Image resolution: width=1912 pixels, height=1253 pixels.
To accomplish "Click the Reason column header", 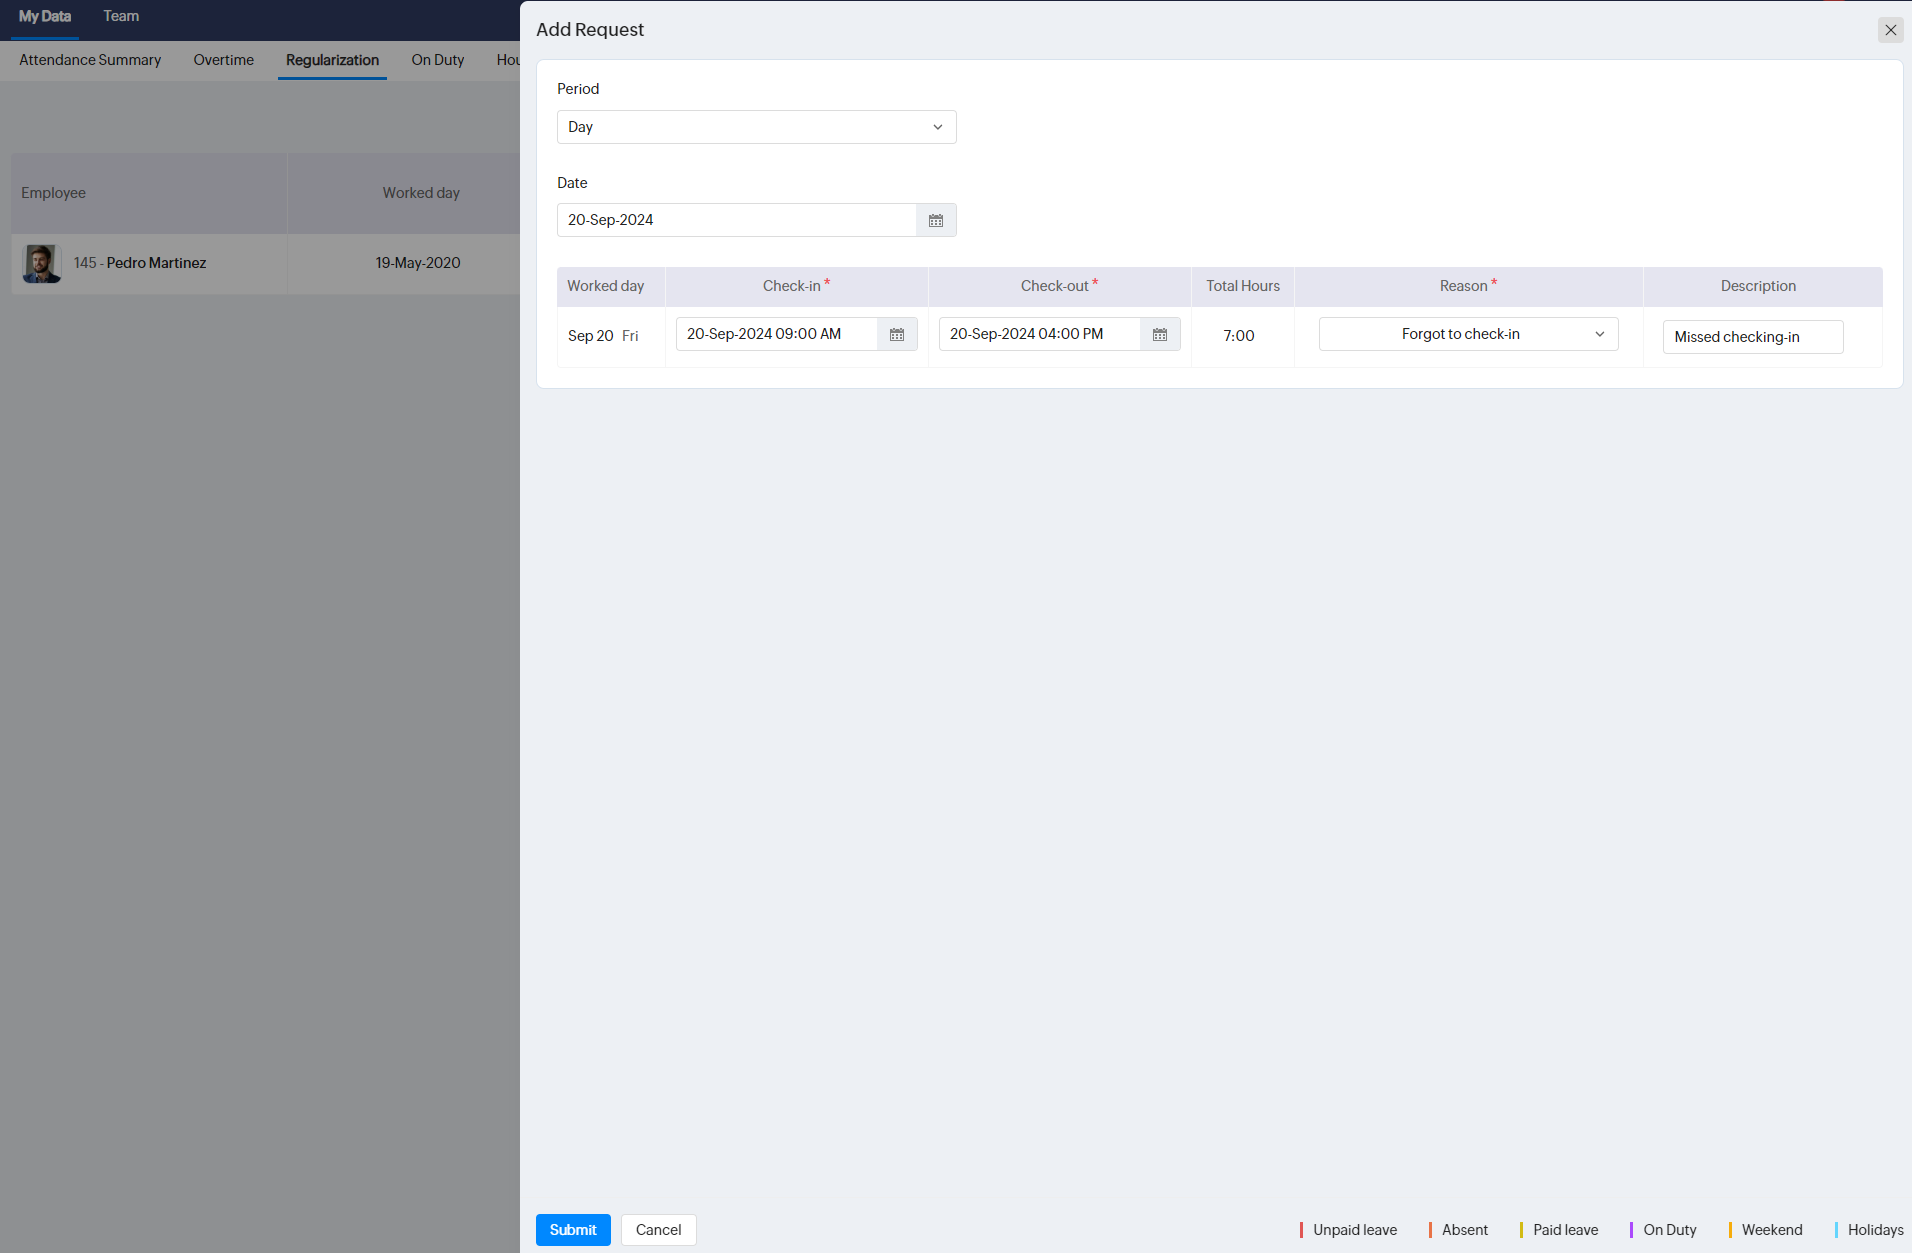I will point(1468,286).
